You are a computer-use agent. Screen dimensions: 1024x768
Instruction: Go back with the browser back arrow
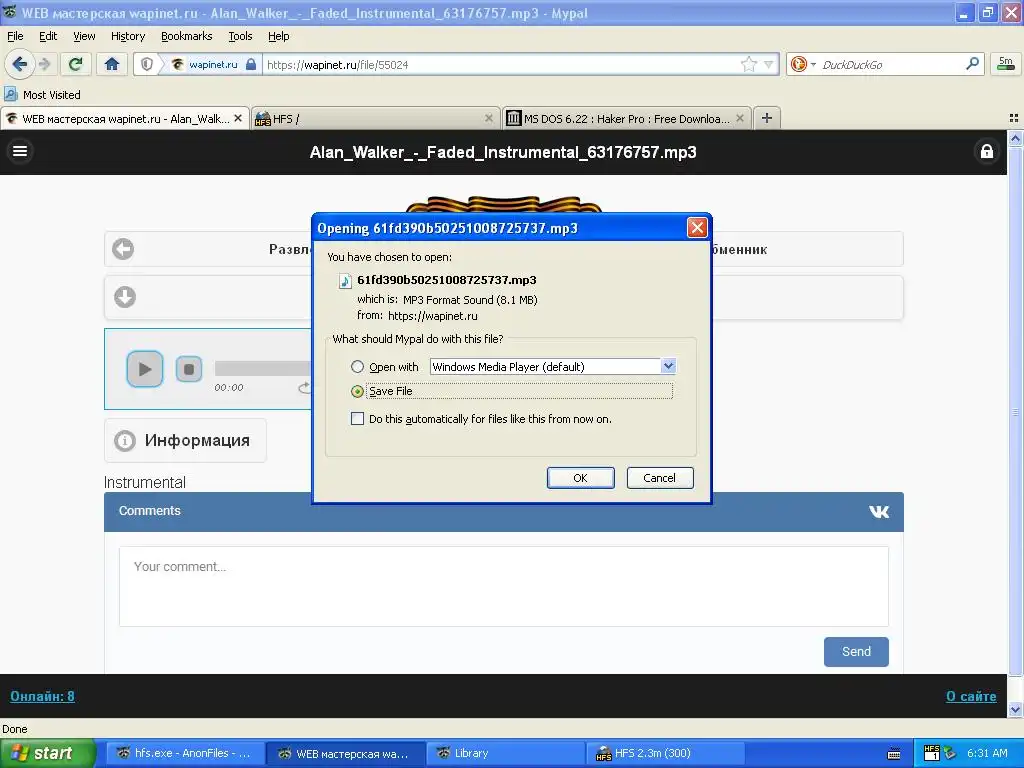(x=20, y=64)
